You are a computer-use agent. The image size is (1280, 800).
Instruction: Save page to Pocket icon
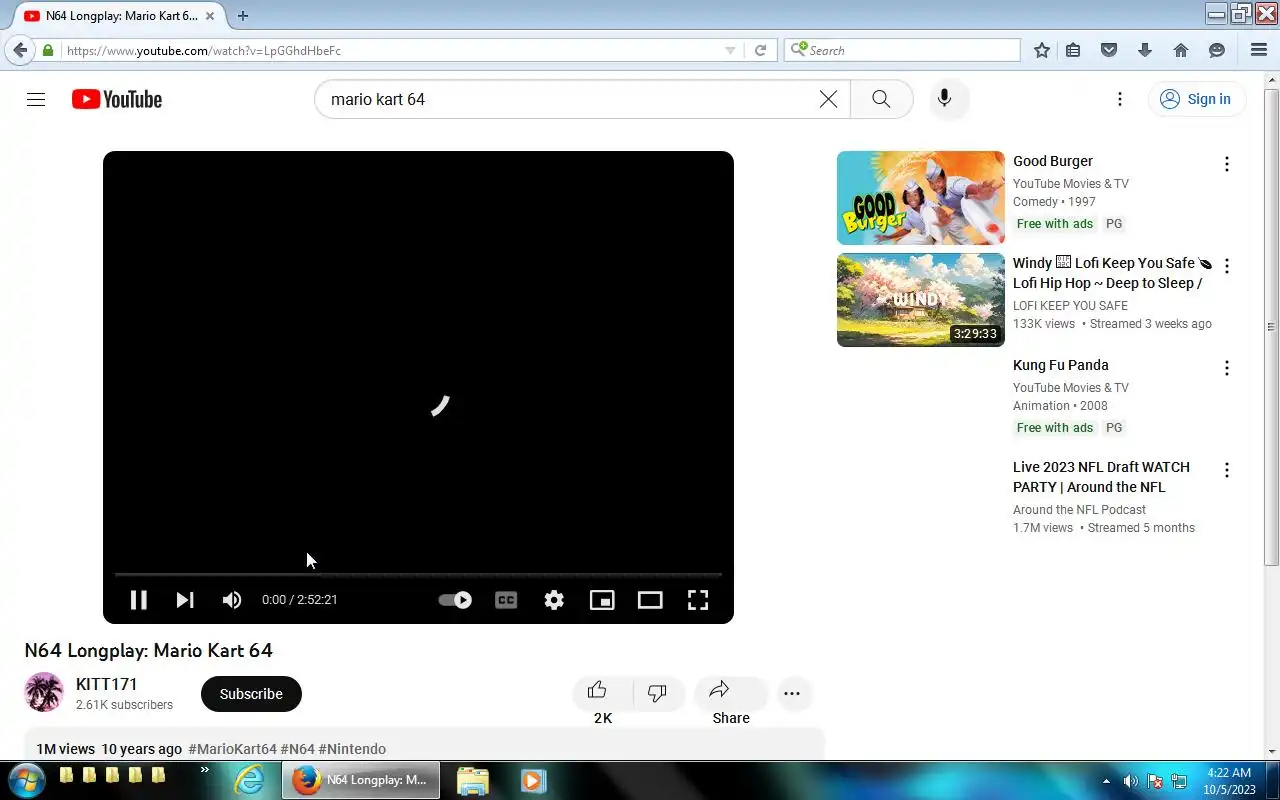[1109, 50]
